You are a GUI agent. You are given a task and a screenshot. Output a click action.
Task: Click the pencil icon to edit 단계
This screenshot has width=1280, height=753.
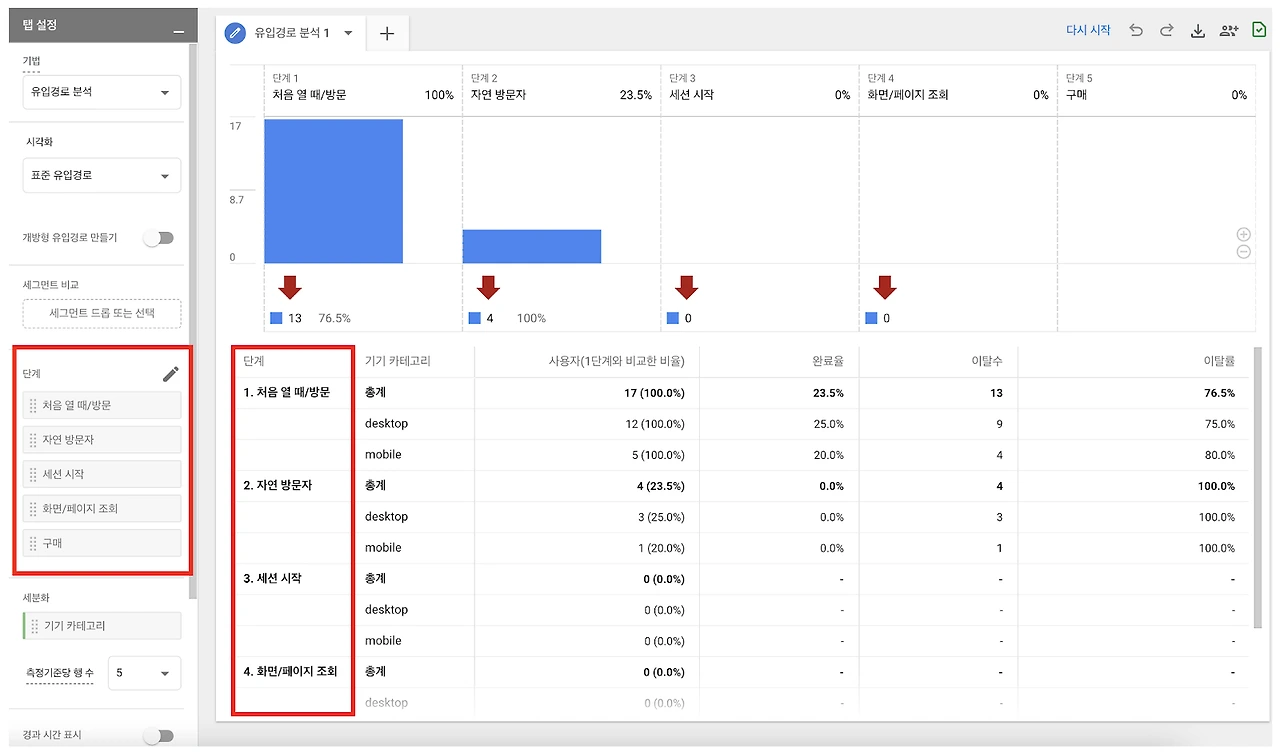pos(171,374)
